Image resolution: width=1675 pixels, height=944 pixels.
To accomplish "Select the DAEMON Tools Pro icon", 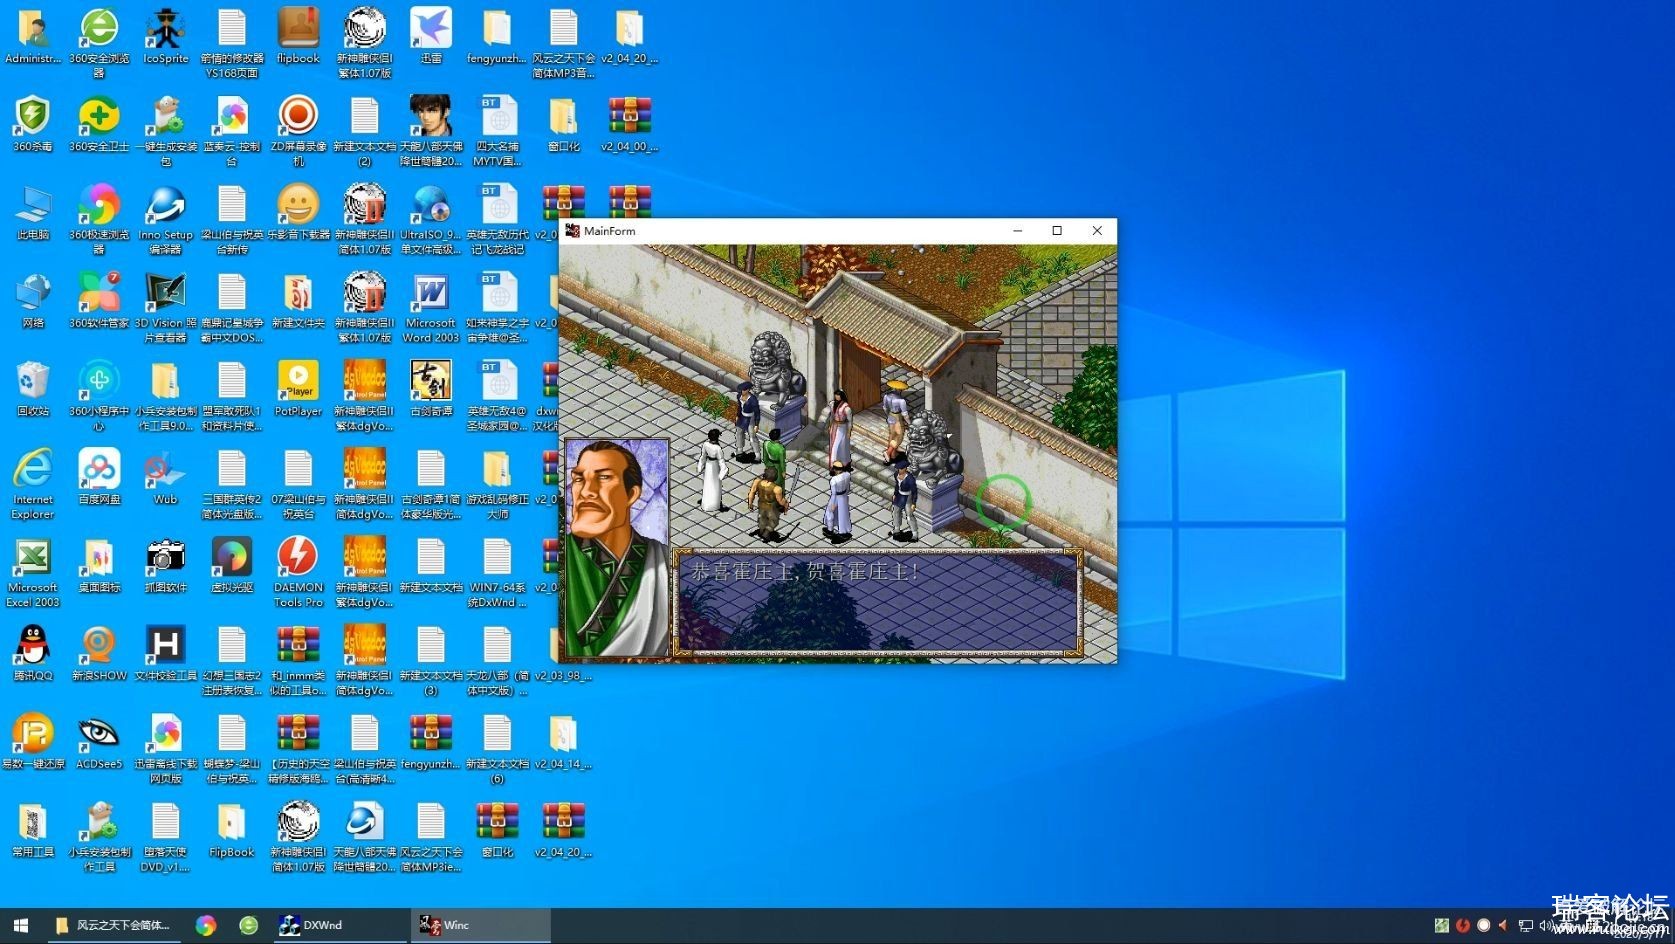I will pyautogui.click(x=298, y=571).
